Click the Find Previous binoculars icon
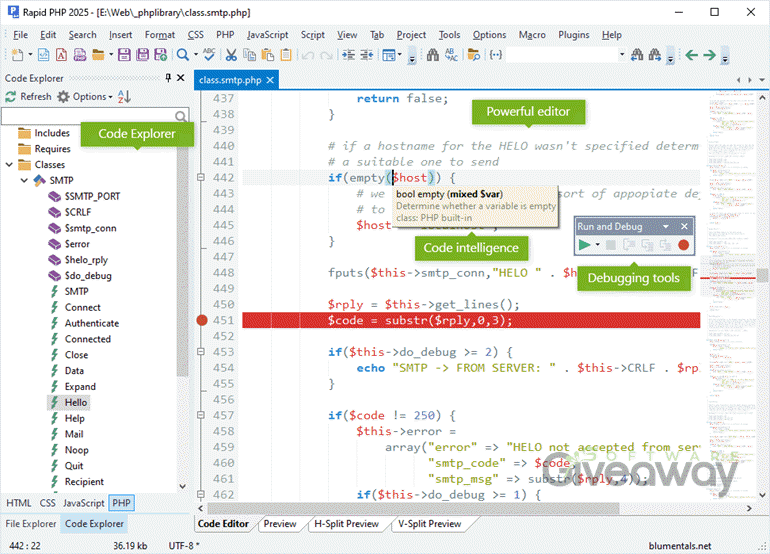The image size is (770, 554). click(637, 55)
